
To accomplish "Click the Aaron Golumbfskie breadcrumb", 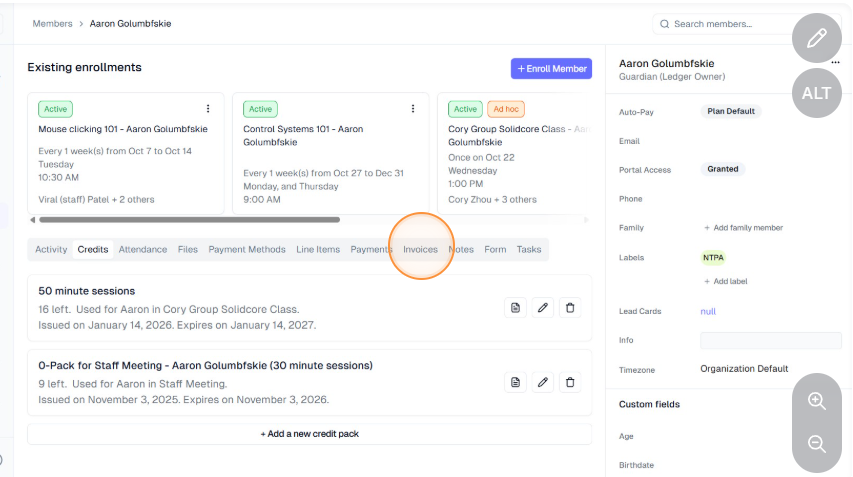I will point(131,23).
